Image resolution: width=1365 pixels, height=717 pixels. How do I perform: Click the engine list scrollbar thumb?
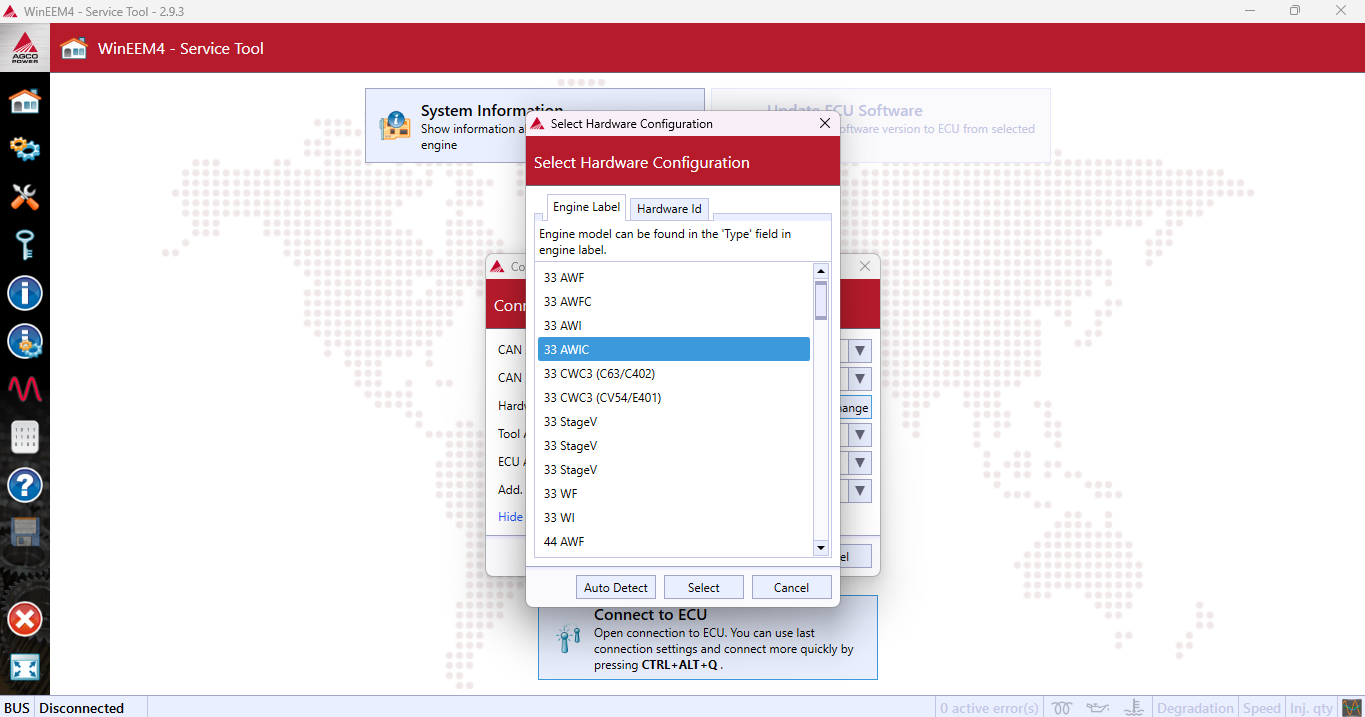coord(821,301)
